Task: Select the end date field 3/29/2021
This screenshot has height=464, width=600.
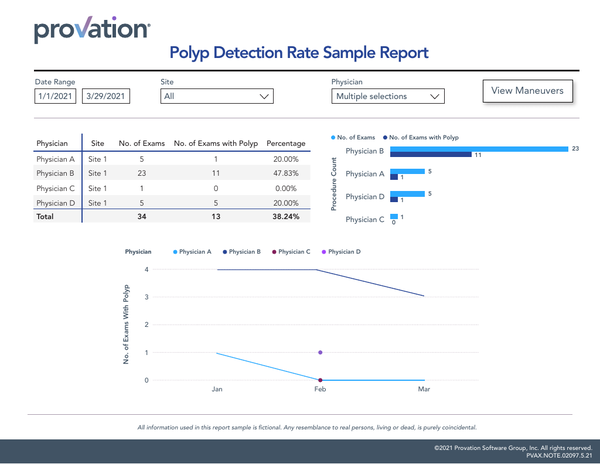Action: click(106, 97)
